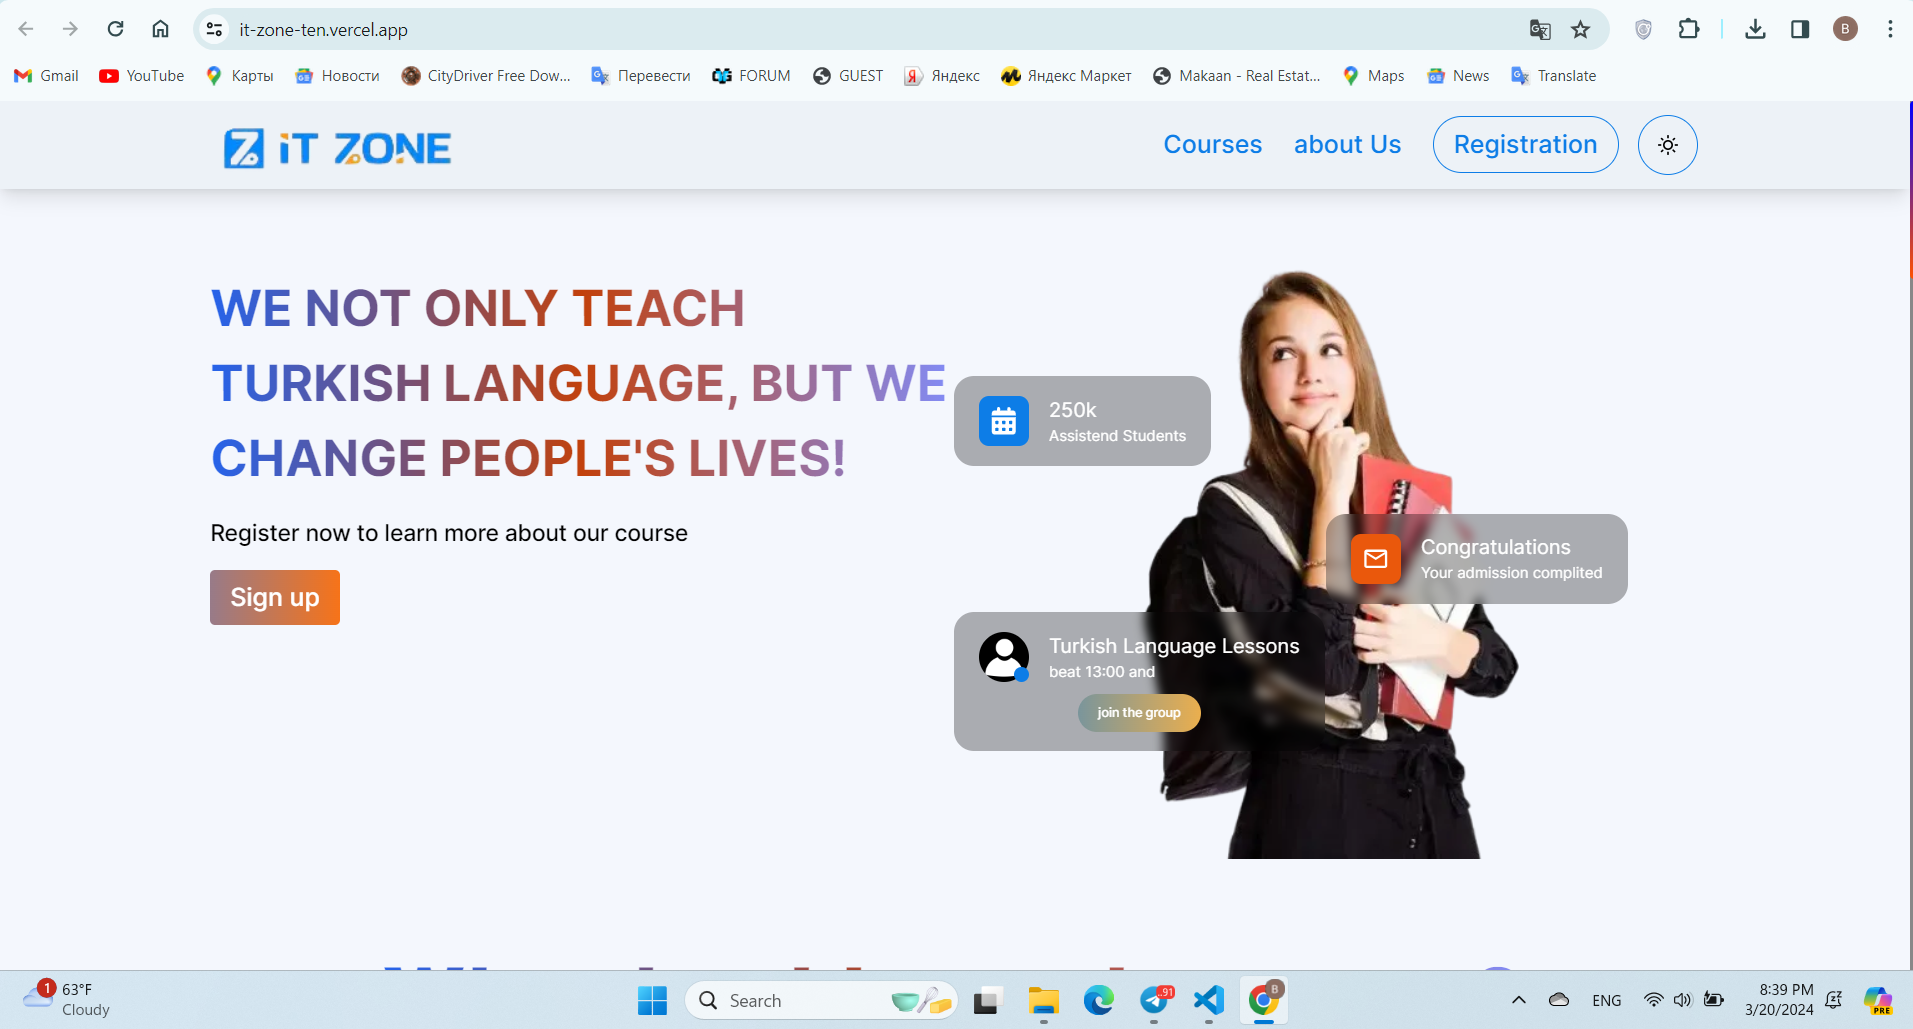This screenshot has height=1029, width=1913.
Task: Click the Registration button
Action: tap(1525, 145)
